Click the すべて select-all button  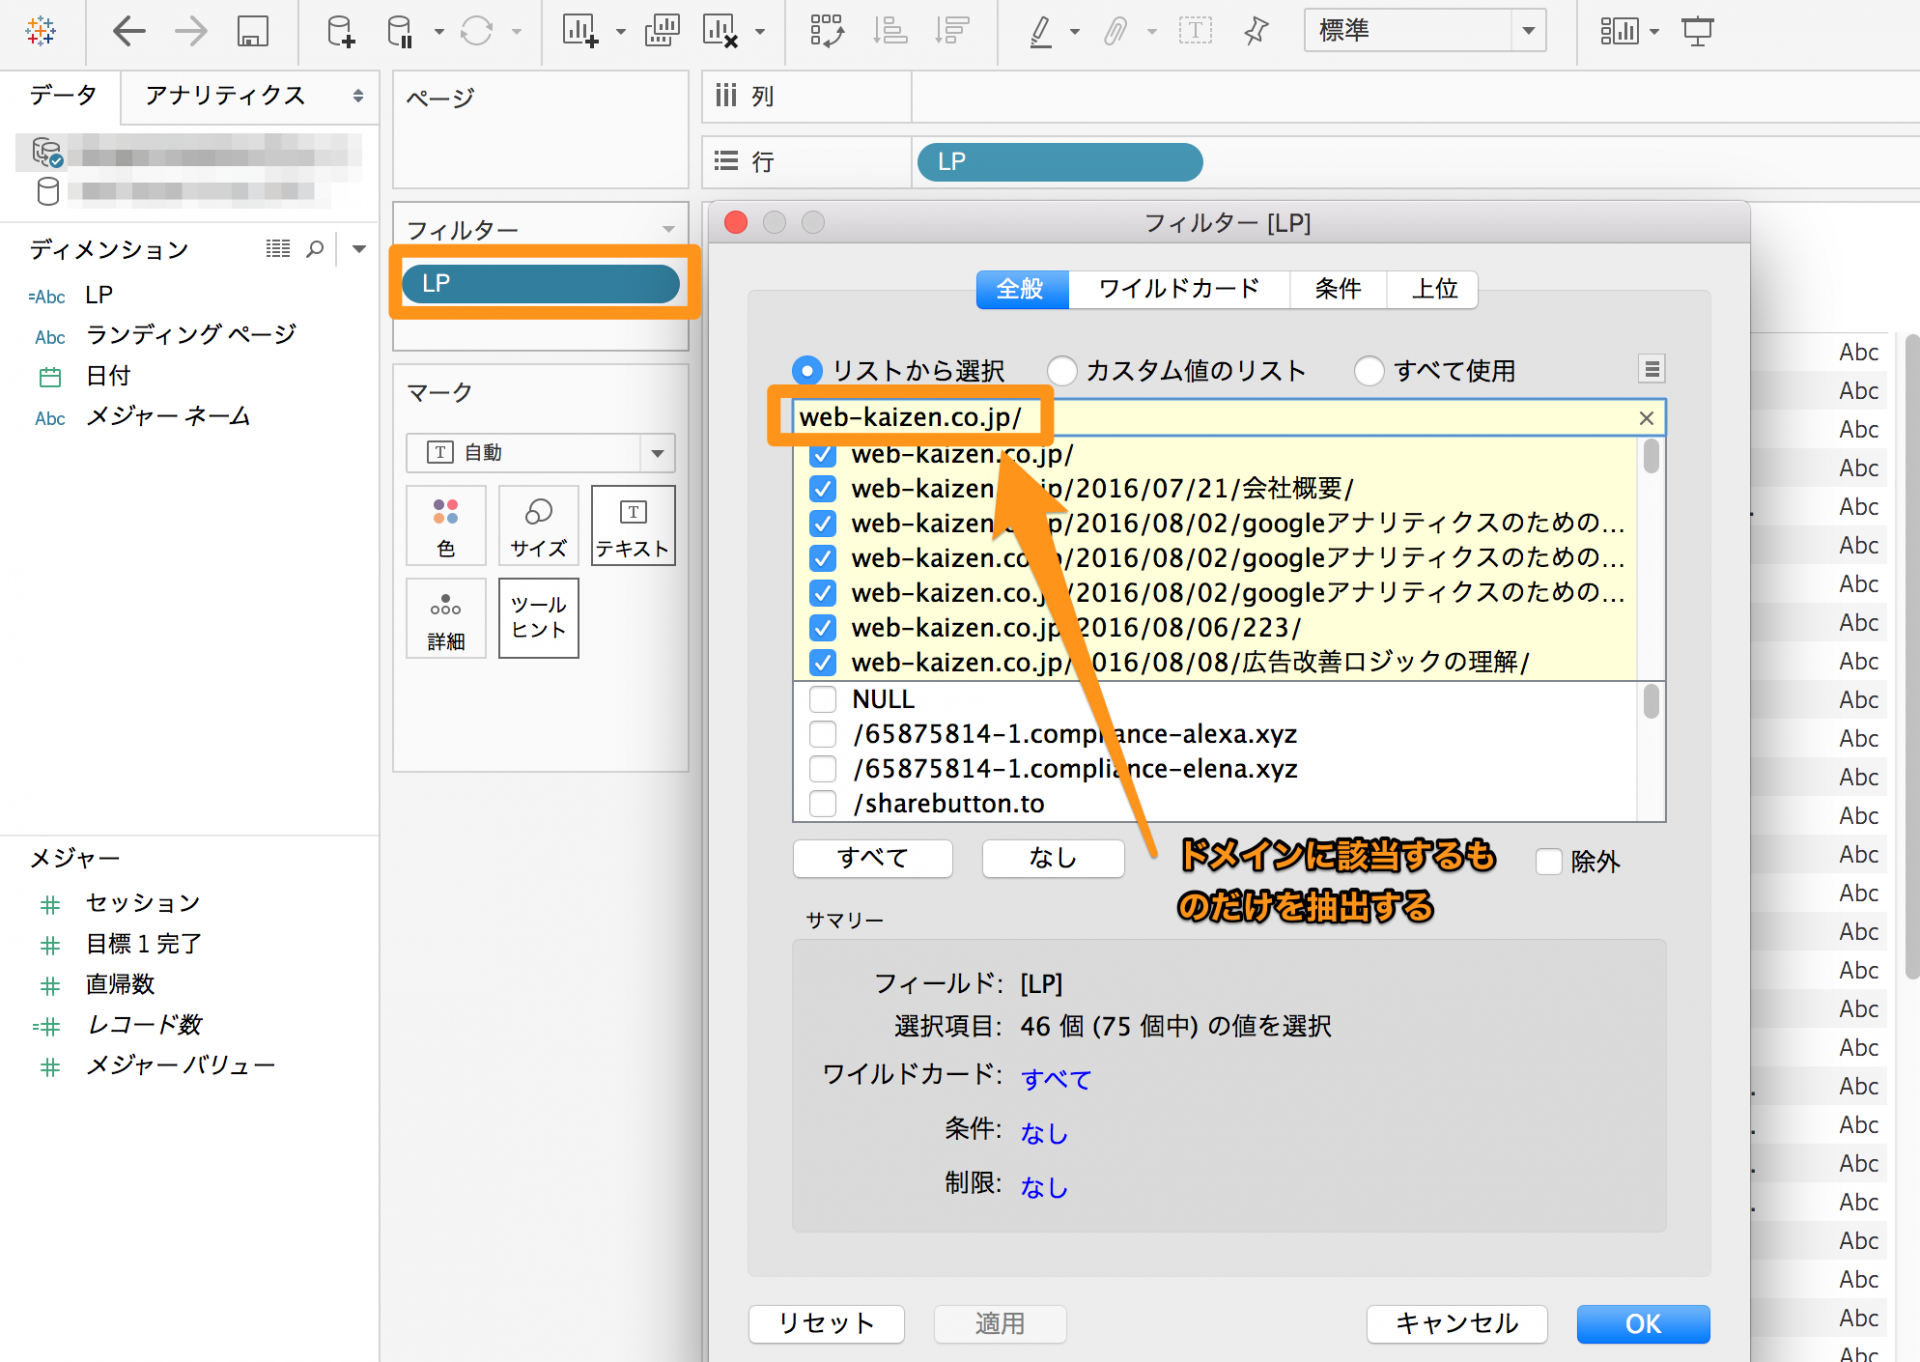[872, 858]
